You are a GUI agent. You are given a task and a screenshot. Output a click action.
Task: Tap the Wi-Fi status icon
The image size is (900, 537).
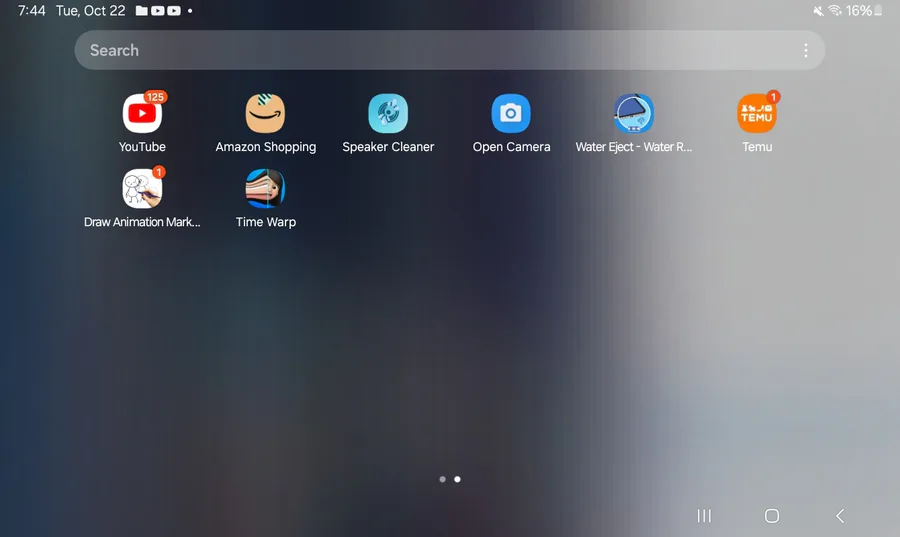pos(835,11)
